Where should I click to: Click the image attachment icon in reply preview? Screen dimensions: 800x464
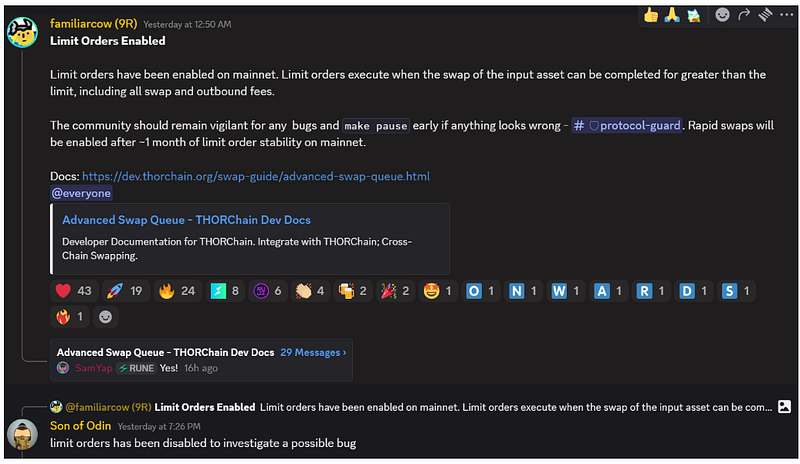(x=784, y=406)
